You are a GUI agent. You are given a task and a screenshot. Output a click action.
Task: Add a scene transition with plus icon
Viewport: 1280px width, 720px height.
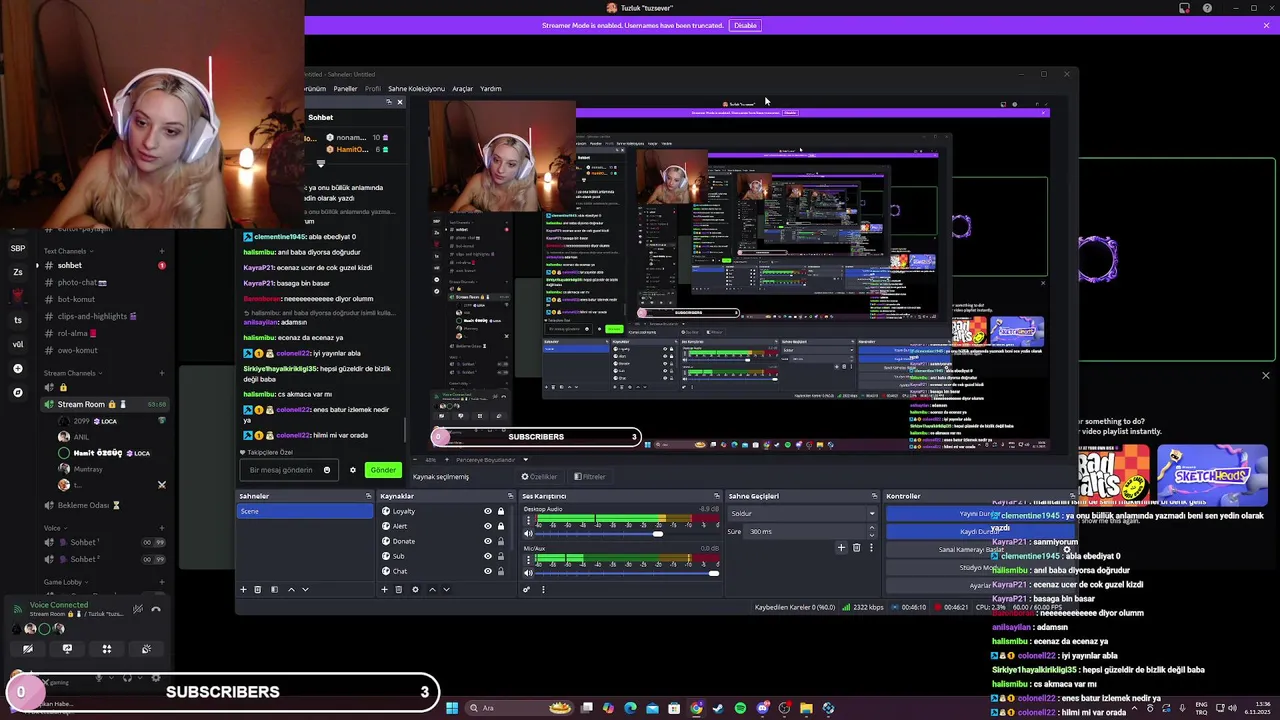(x=841, y=547)
